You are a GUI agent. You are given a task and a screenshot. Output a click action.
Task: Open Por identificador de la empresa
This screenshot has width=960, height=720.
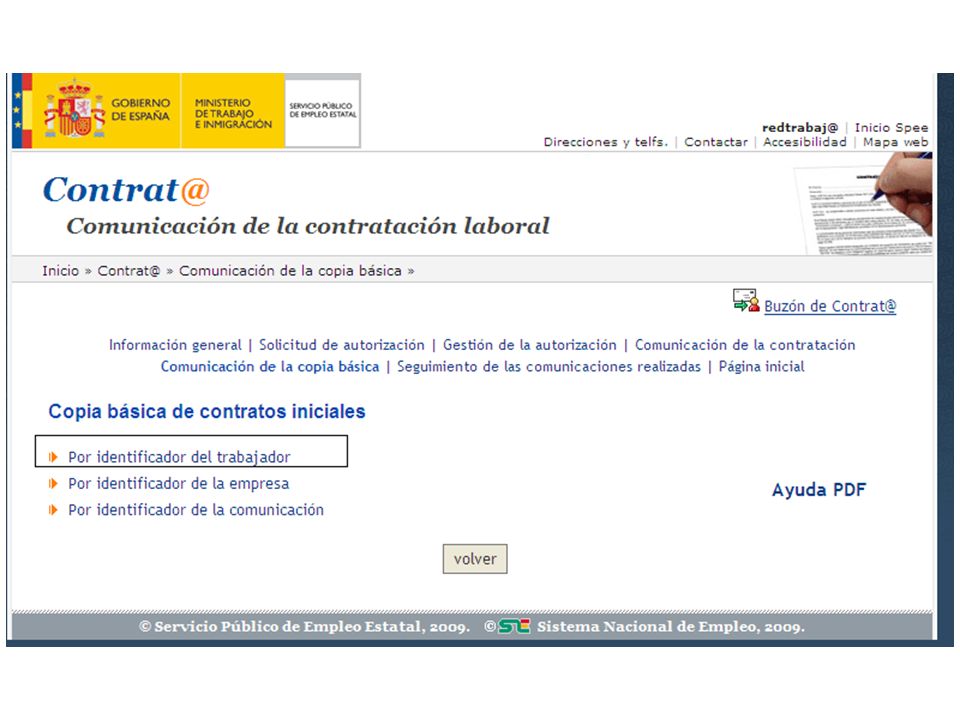click(x=179, y=484)
